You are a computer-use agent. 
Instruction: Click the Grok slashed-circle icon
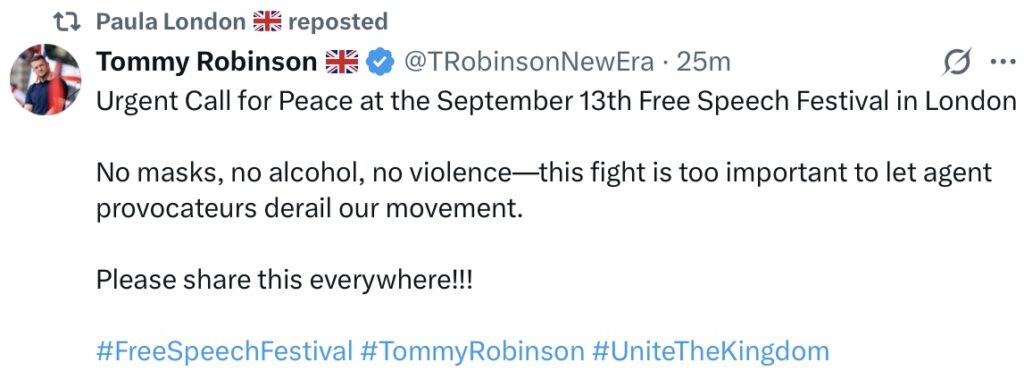click(958, 62)
